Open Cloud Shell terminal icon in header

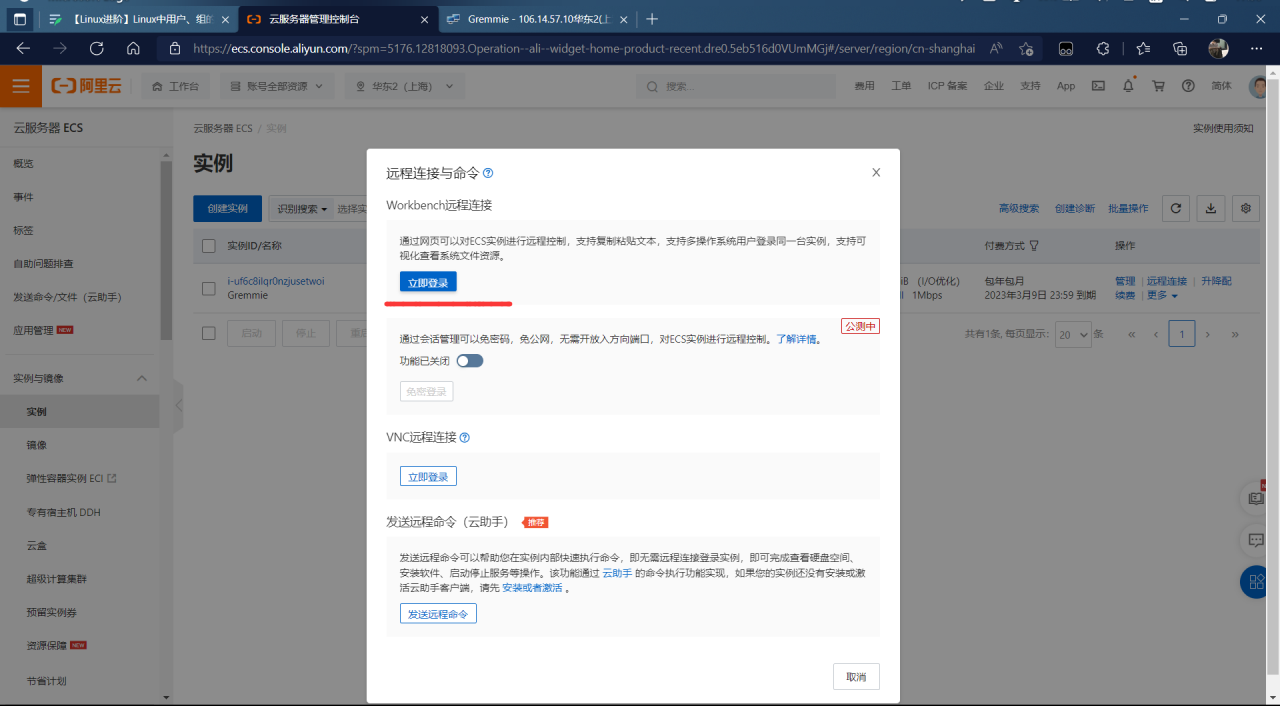tap(1098, 87)
